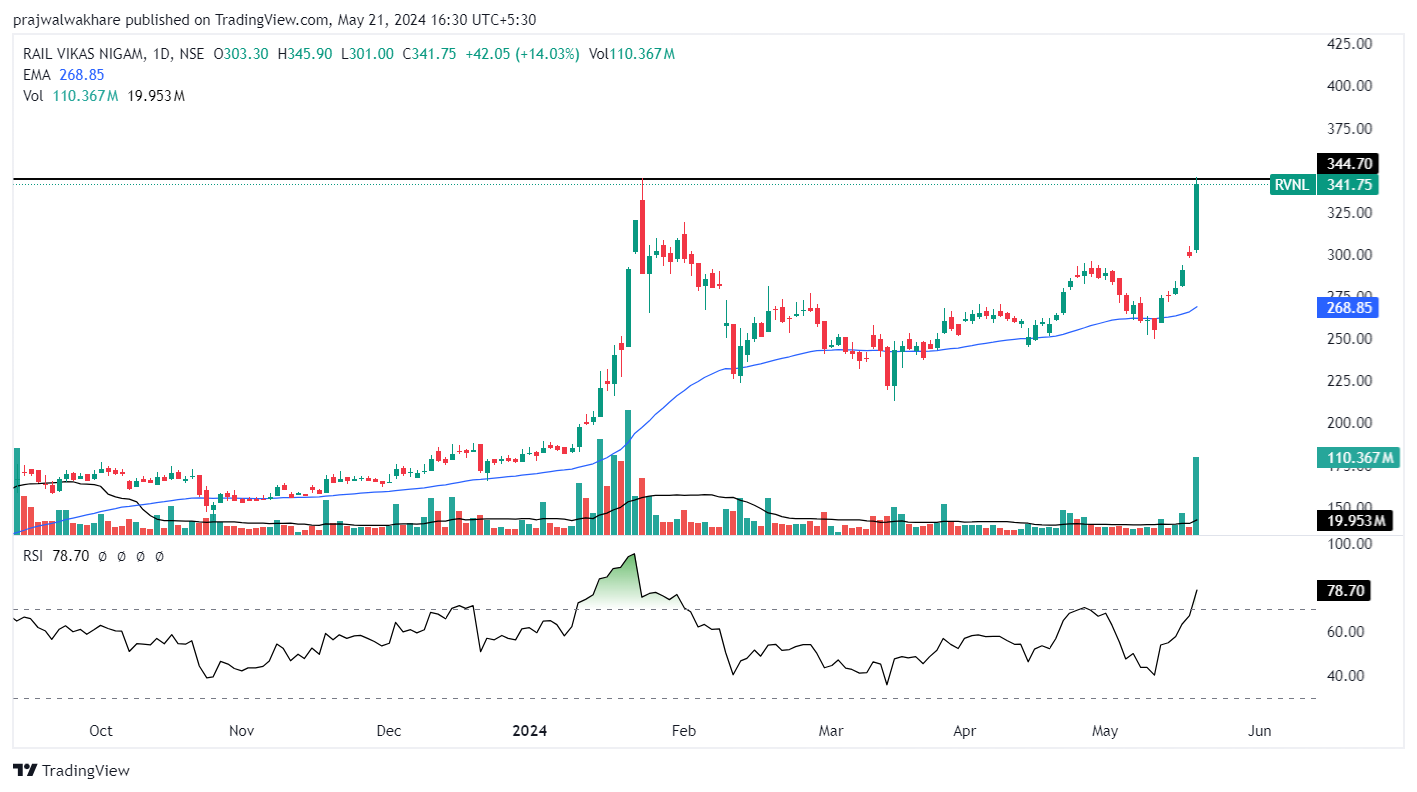The height and width of the screenshot is (792, 1417).
Task: Click the blue 268.85 EMA axis label
Action: (x=1348, y=308)
